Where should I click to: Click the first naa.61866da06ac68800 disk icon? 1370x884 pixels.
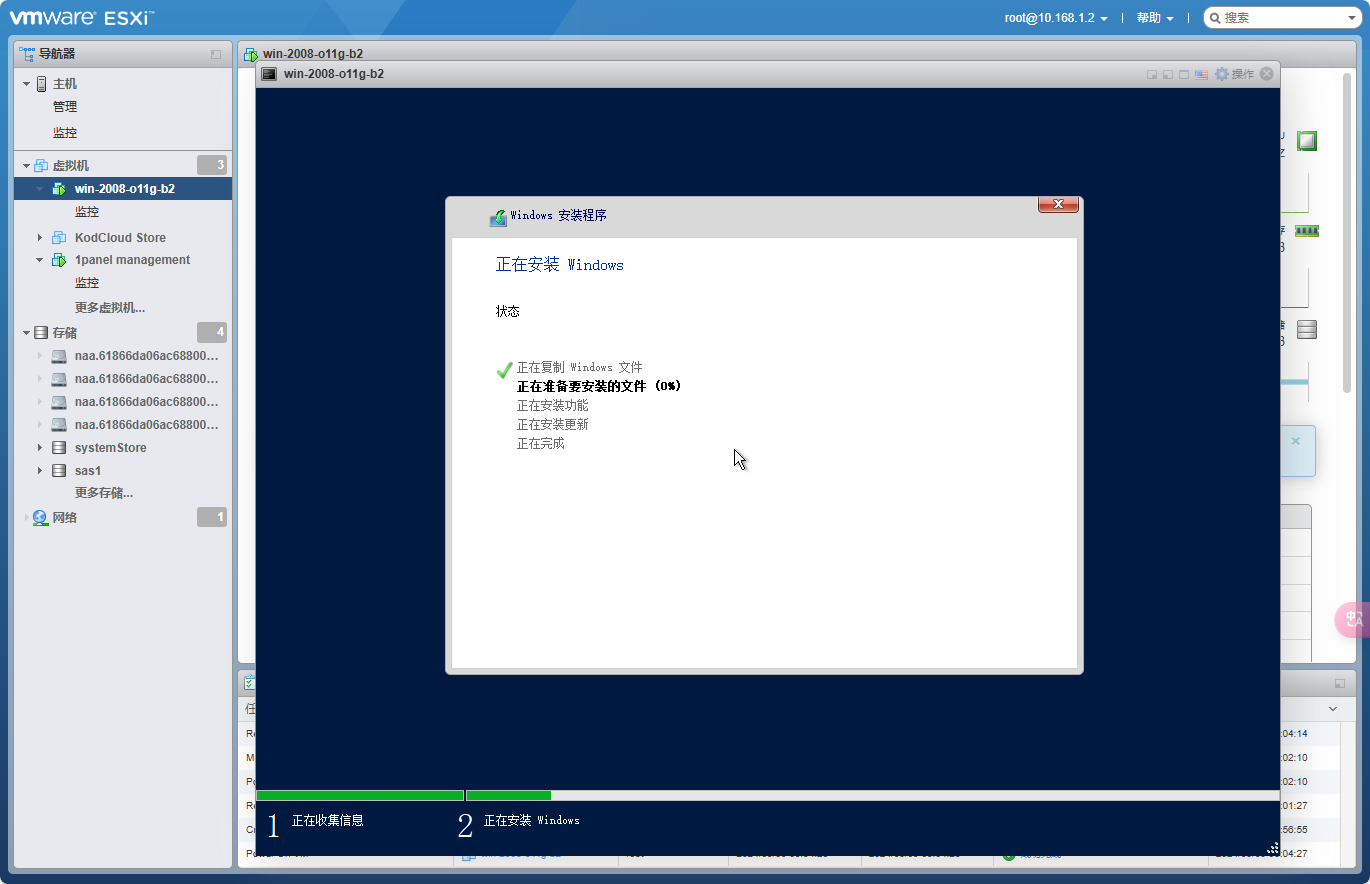click(59, 356)
